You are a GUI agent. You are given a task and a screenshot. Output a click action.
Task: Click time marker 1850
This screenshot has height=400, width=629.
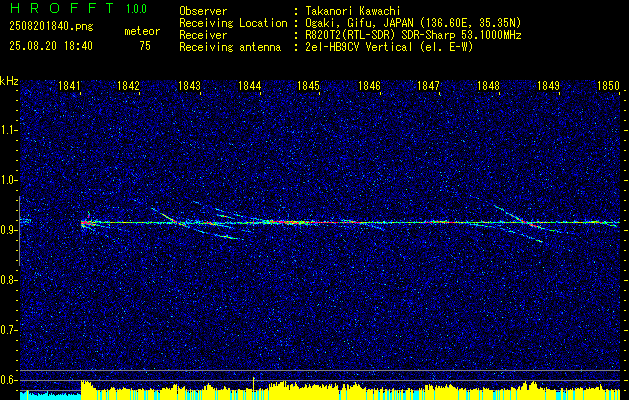click(x=609, y=86)
